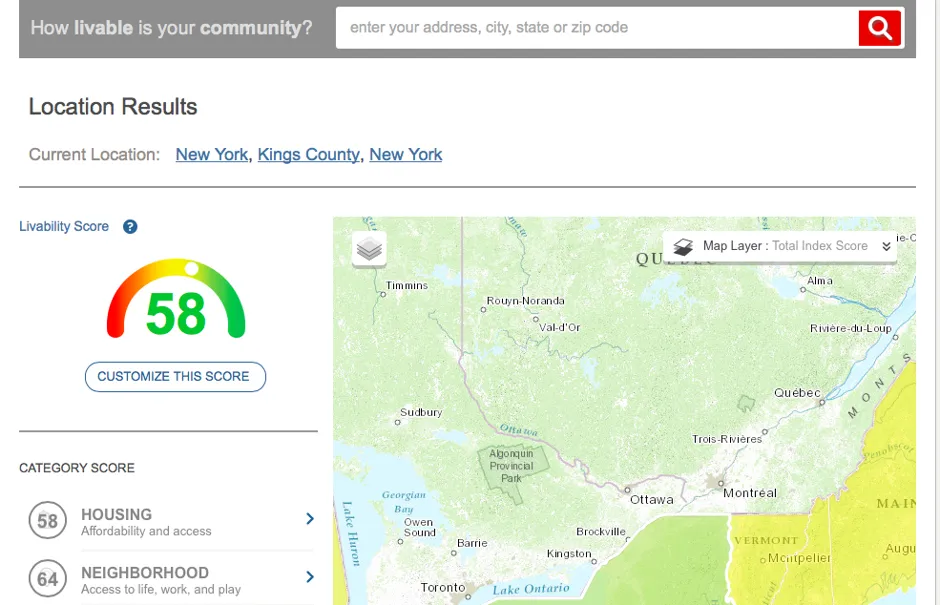Click the Neighborhood score circle 64
940x605 pixels.
(47, 579)
